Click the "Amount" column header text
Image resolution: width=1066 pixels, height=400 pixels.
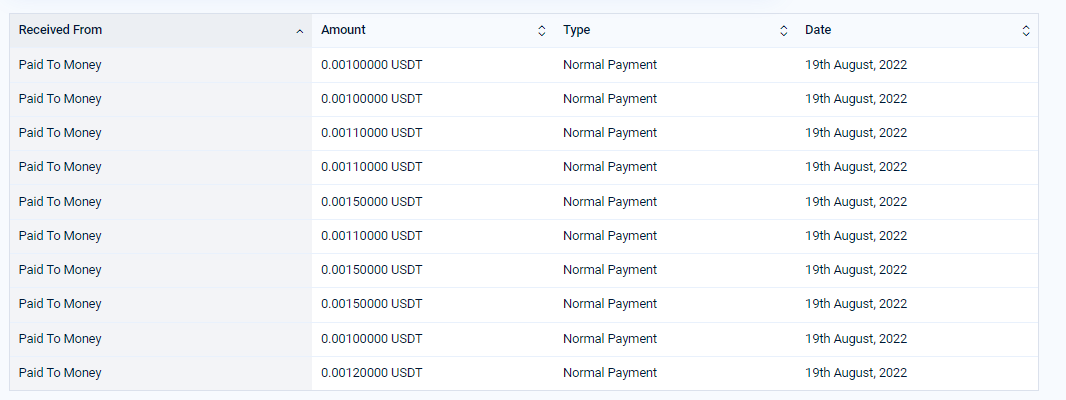pos(343,30)
